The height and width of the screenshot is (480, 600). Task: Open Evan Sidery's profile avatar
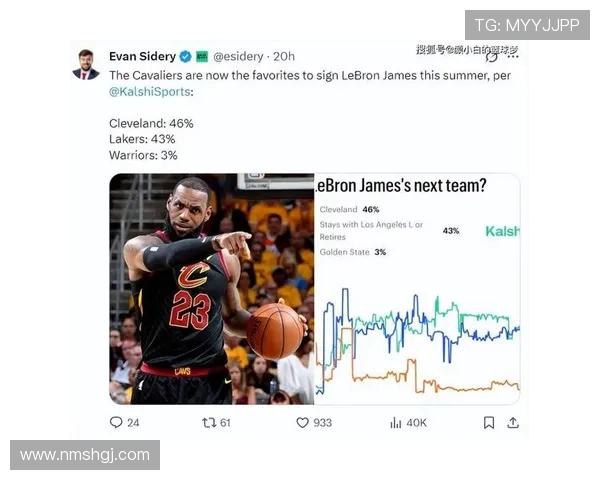[x=86, y=64]
